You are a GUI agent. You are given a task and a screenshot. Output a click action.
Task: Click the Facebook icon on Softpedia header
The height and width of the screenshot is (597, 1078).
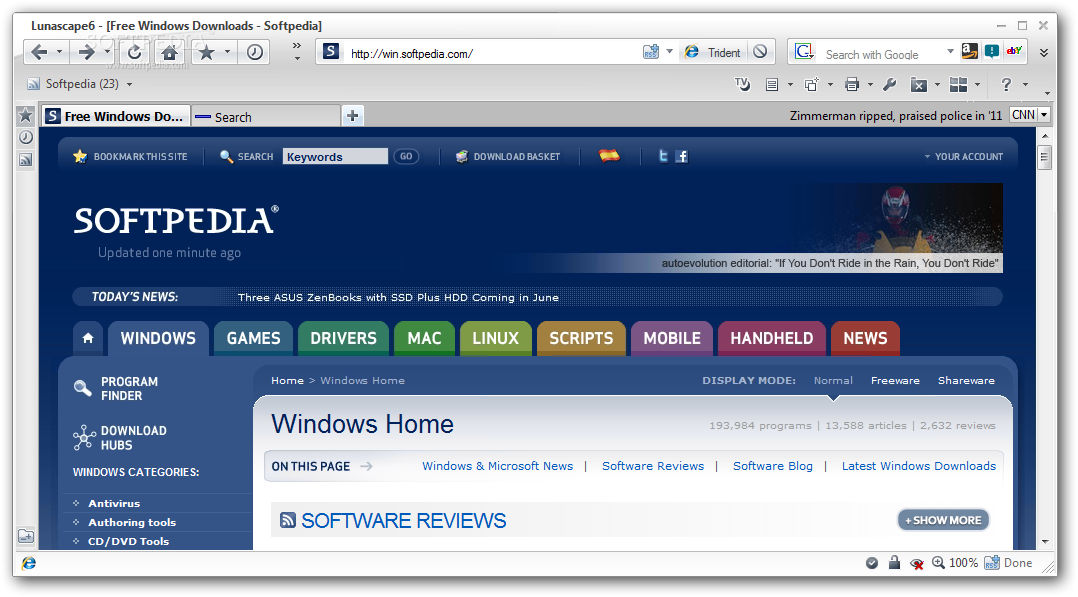coord(681,156)
